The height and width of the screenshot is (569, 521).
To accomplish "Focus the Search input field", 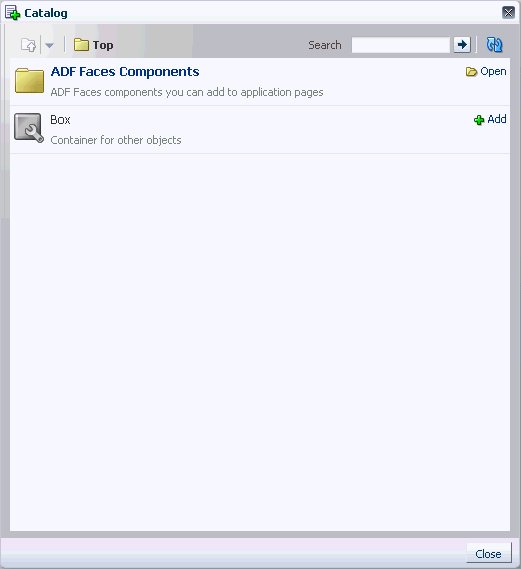I will click(x=401, y=45).
